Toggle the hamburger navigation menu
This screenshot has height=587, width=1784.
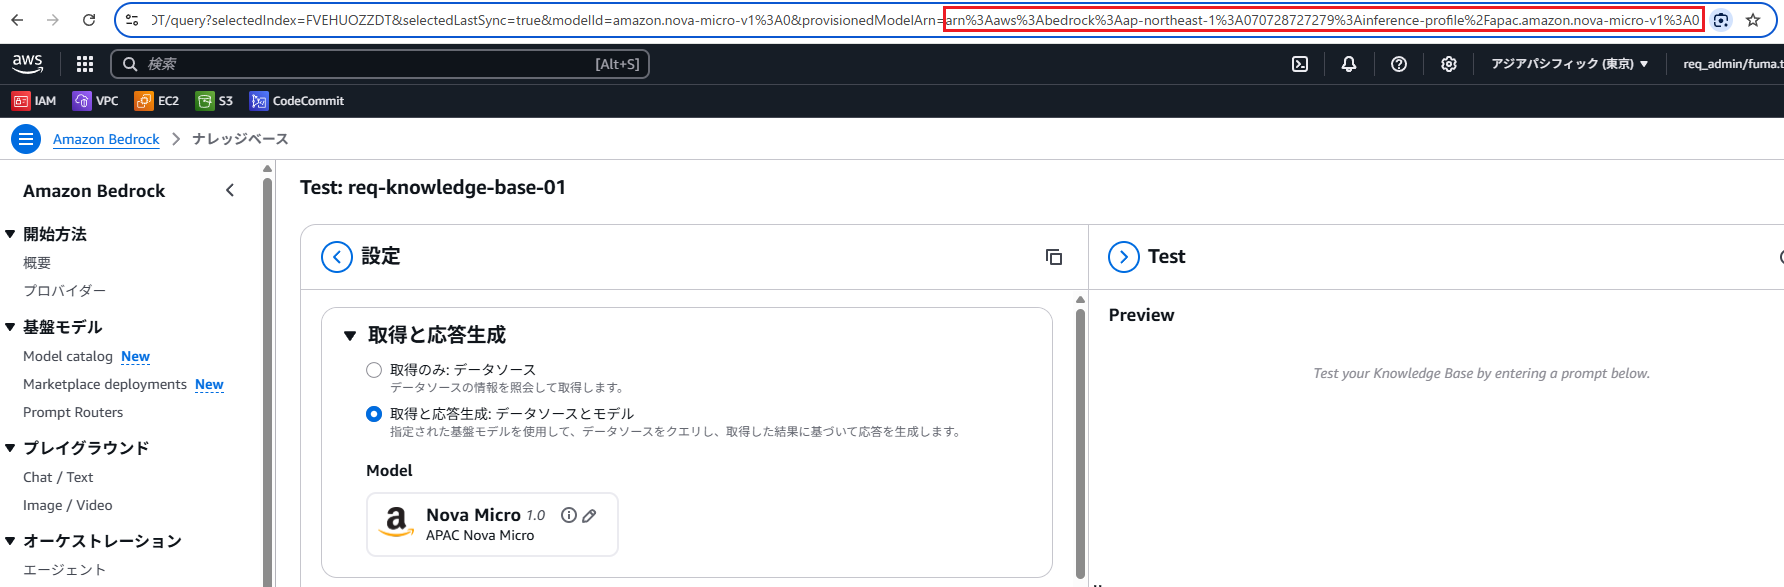pos(26,139)
